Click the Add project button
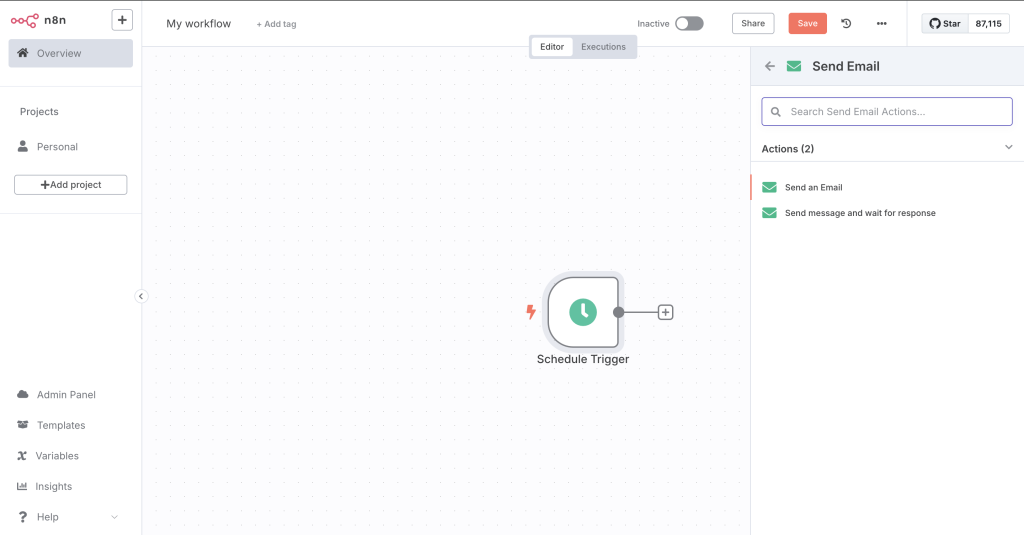1024x535 pixels. click(x=71, y=185)
